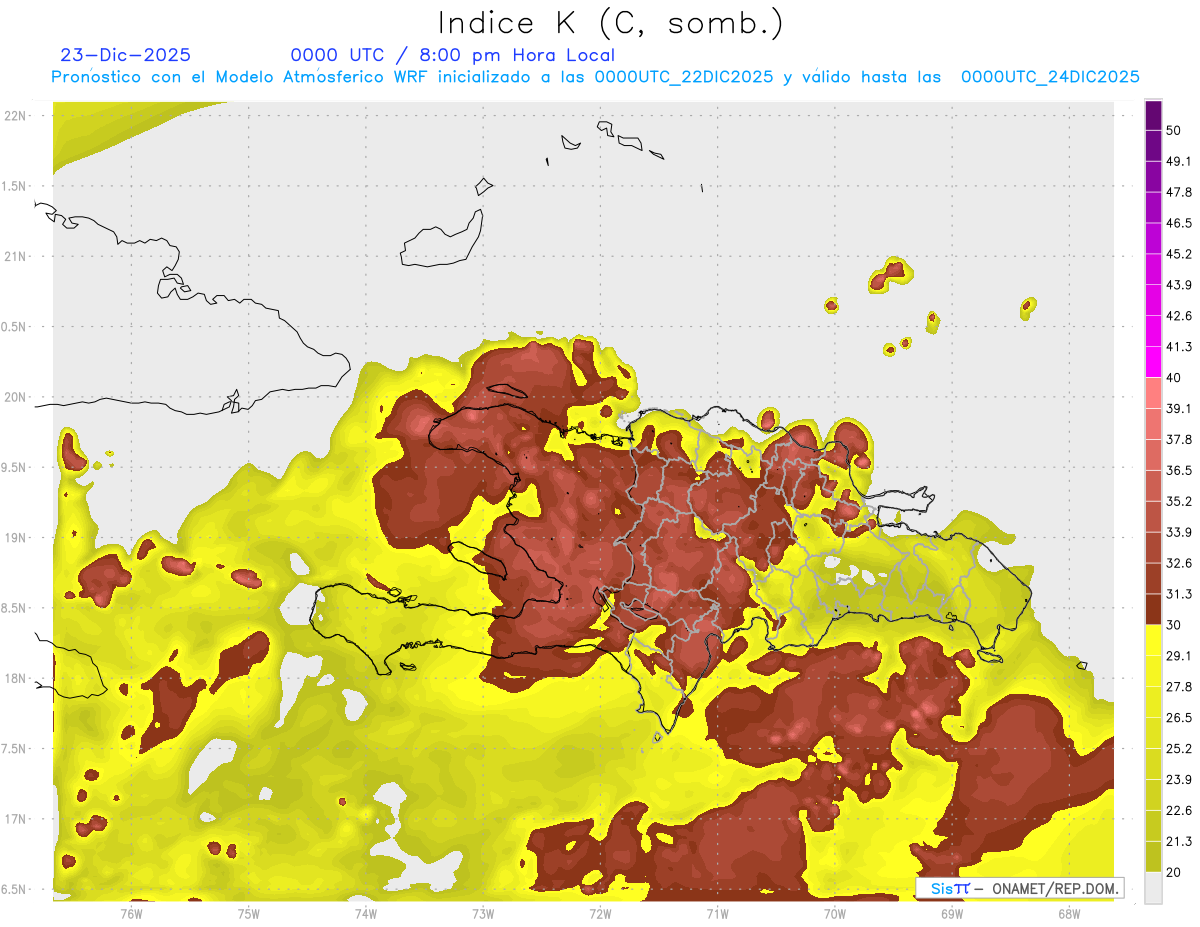This screenshot has height=927, width=1200.
Task: Click the legend value '47.8'
Action: click(x=1179, y=192)
